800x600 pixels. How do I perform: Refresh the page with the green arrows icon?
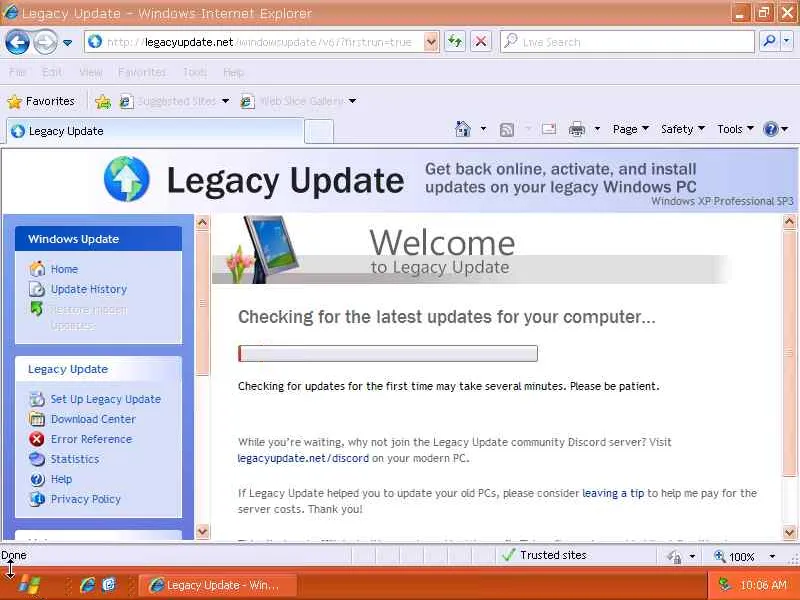click(x=455, y=42)
